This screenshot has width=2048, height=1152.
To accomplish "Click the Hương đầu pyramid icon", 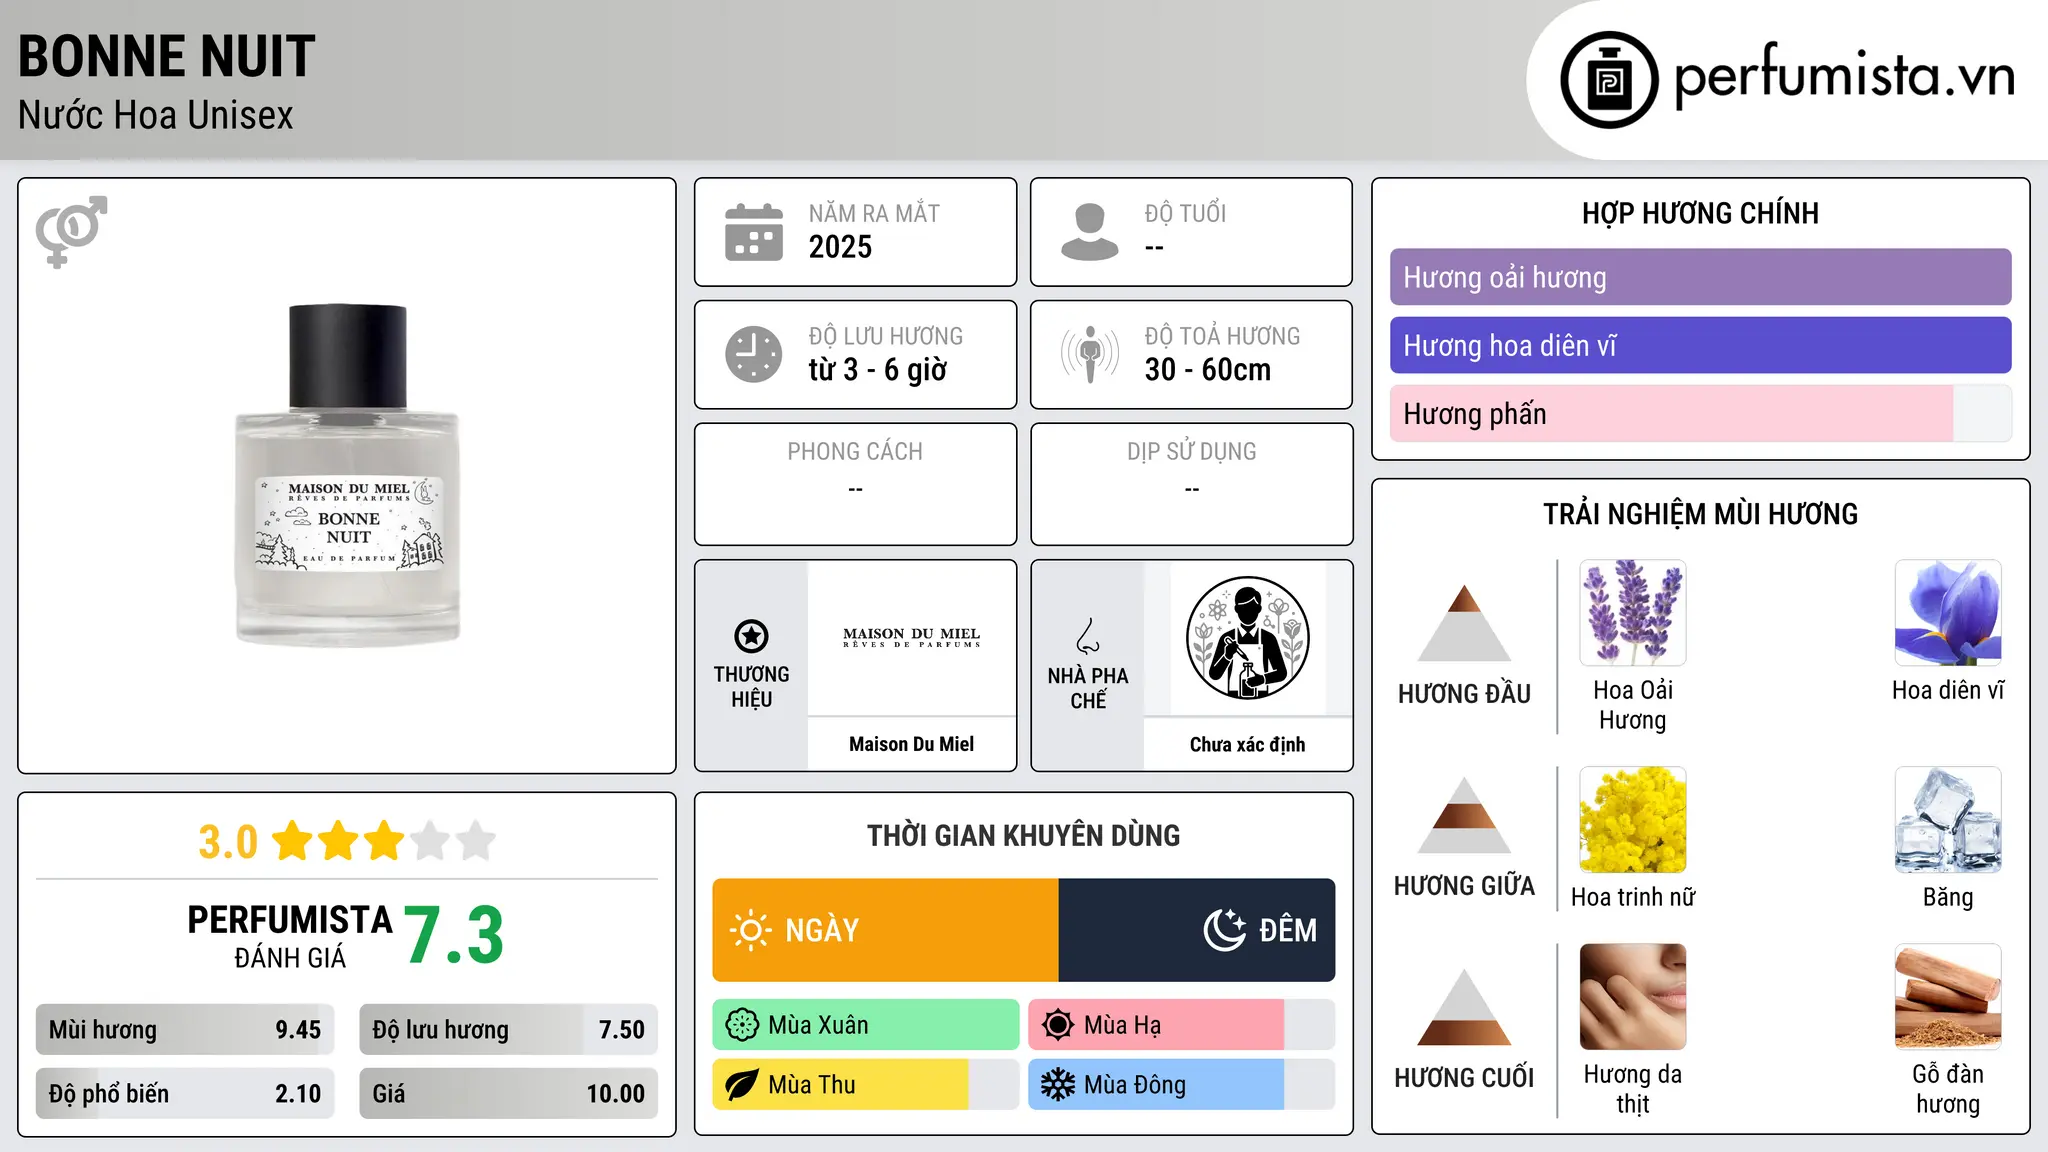I will pos(1464,623).
